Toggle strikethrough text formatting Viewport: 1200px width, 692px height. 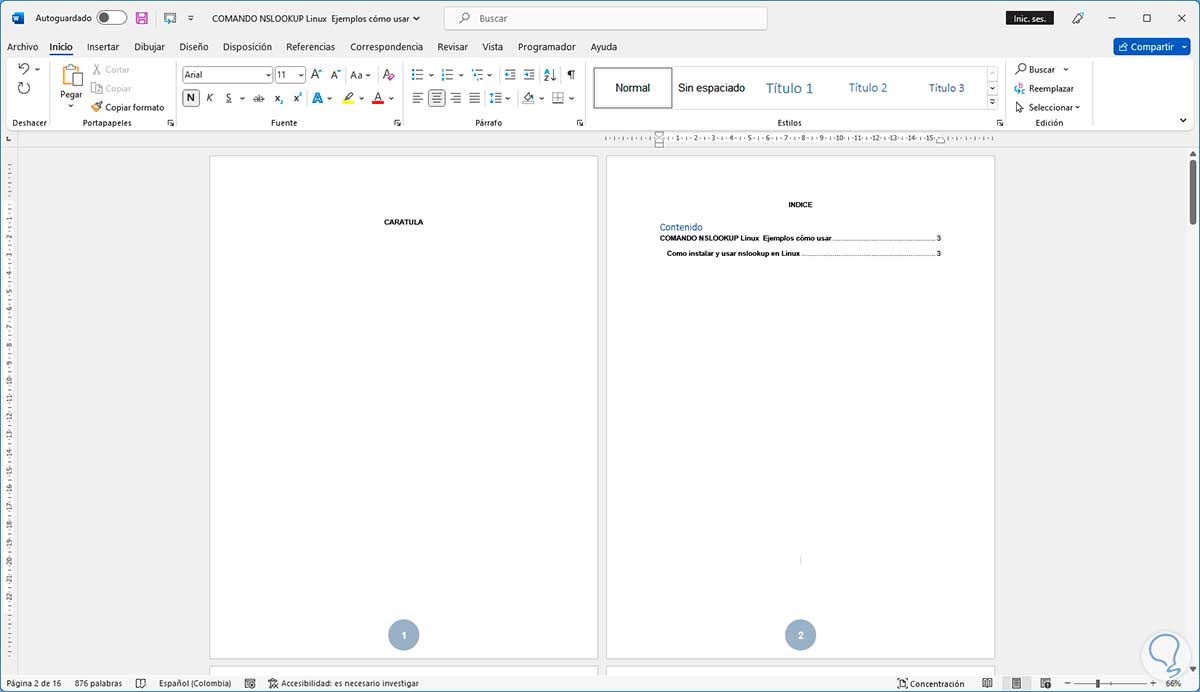(258, 98)
